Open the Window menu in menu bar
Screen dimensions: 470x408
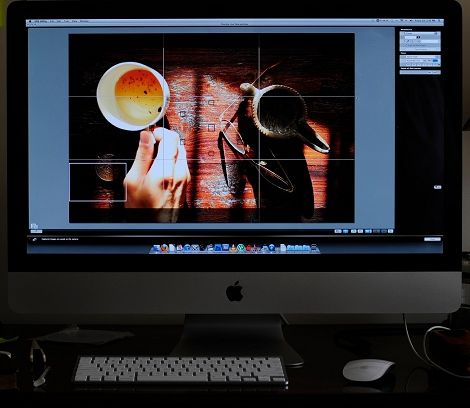84,21
